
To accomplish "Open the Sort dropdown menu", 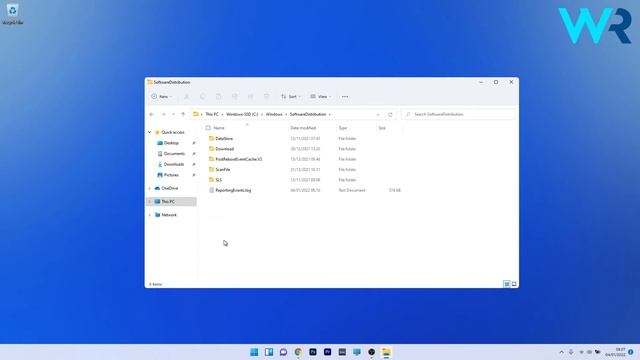I will (x=291, y=97).
